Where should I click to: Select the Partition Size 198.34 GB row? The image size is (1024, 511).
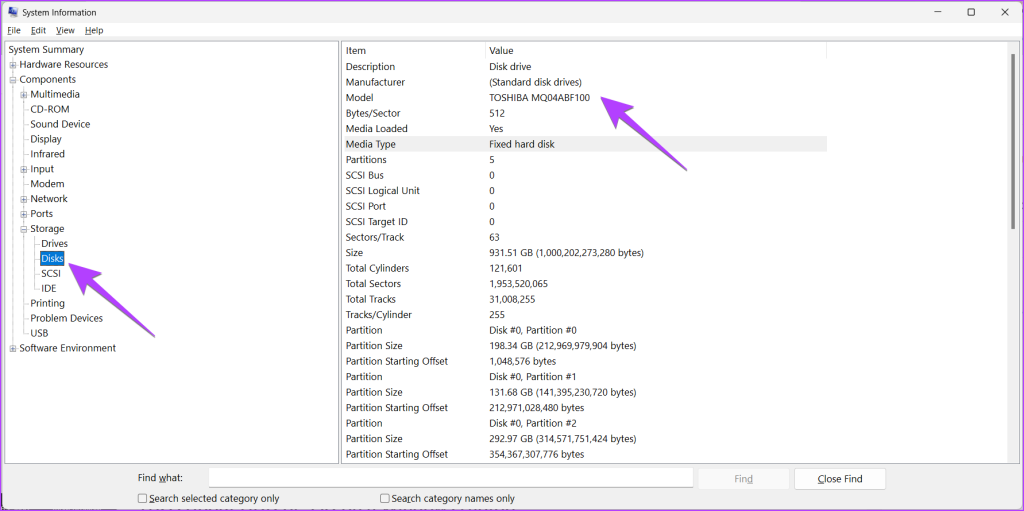[x=584, y=346]
